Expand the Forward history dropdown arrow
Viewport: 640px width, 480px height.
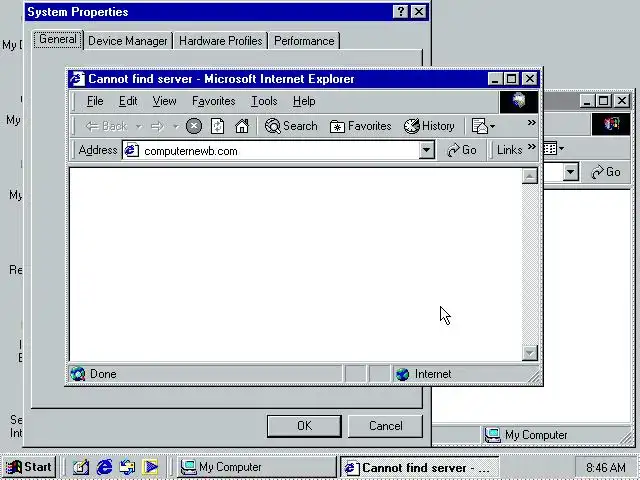click(176, 127)
